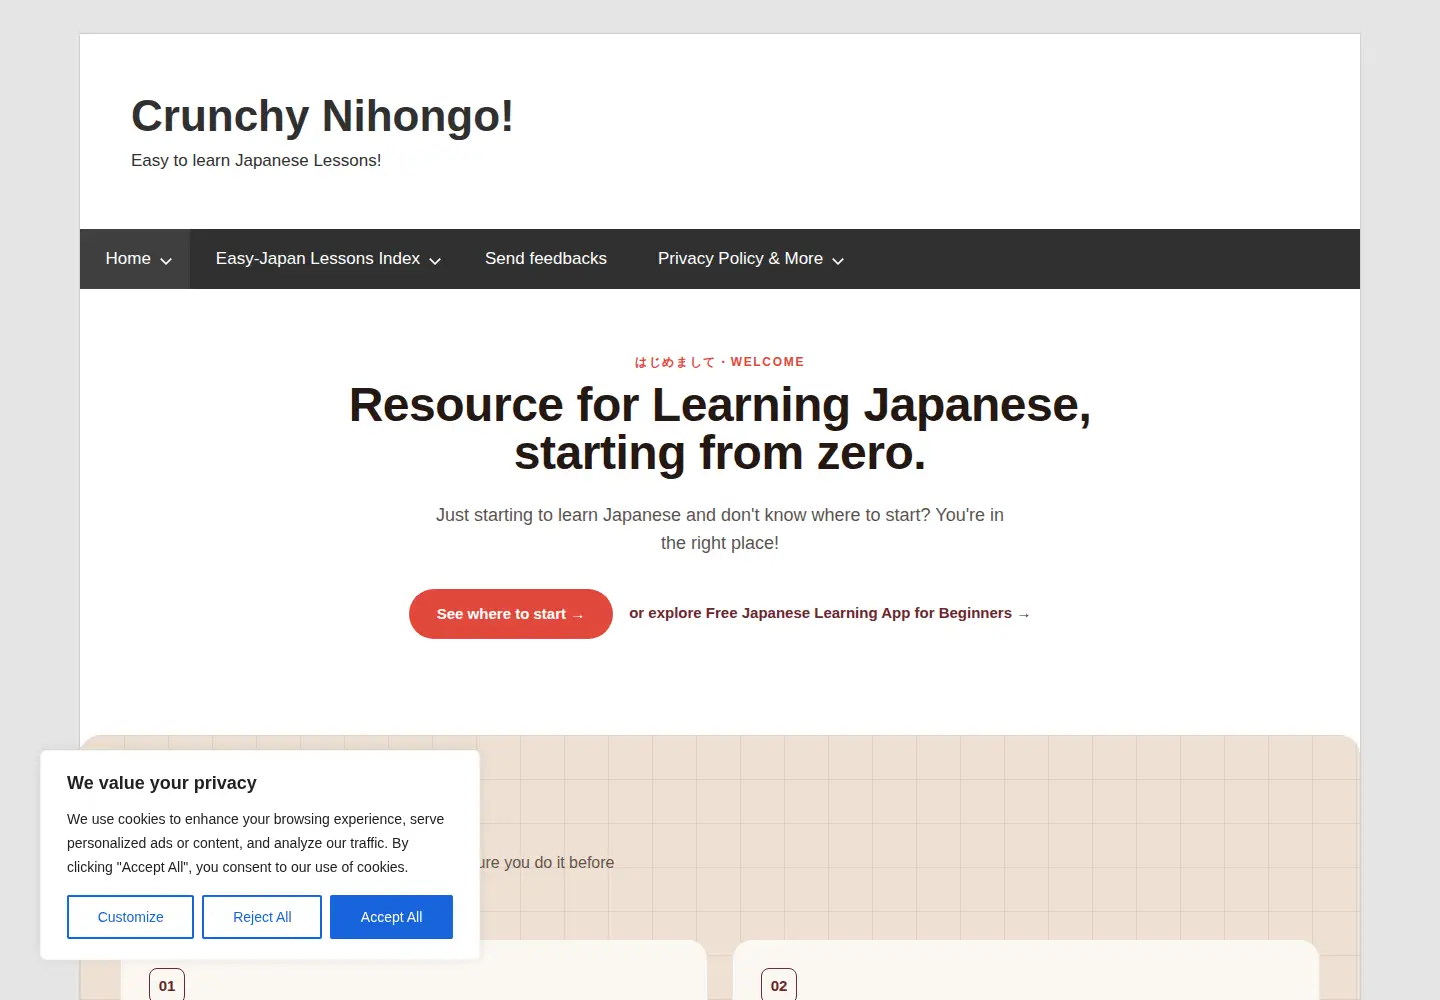This screenshot has width=1440, height=1000.
Task: Click the はじめまして · WELCOME label
Action: pyautogui.click(x=720, y=362)
